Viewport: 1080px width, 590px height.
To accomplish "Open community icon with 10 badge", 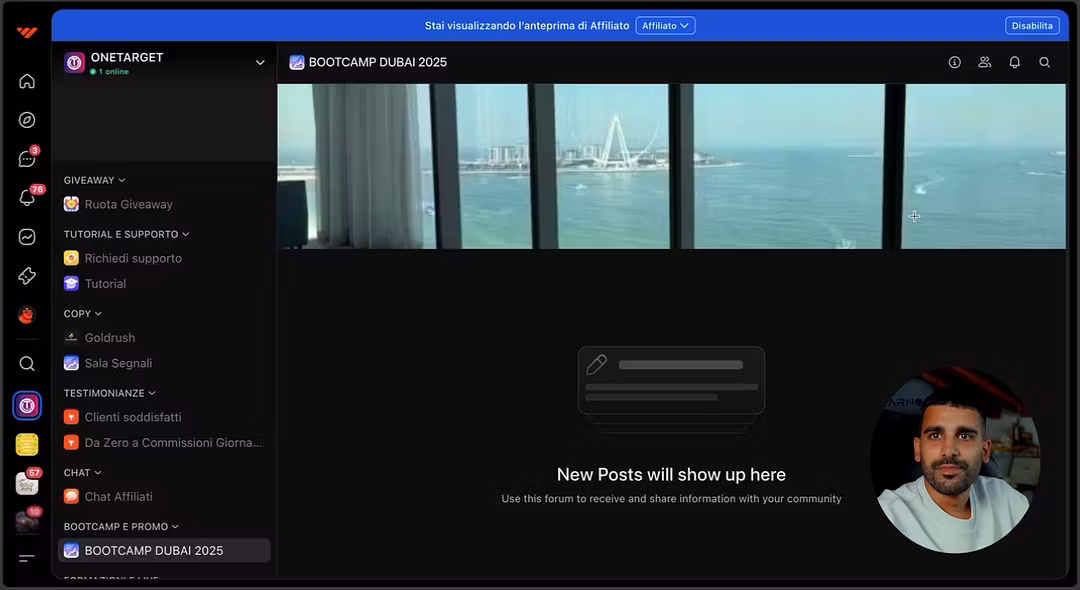I will coord(27,522).
